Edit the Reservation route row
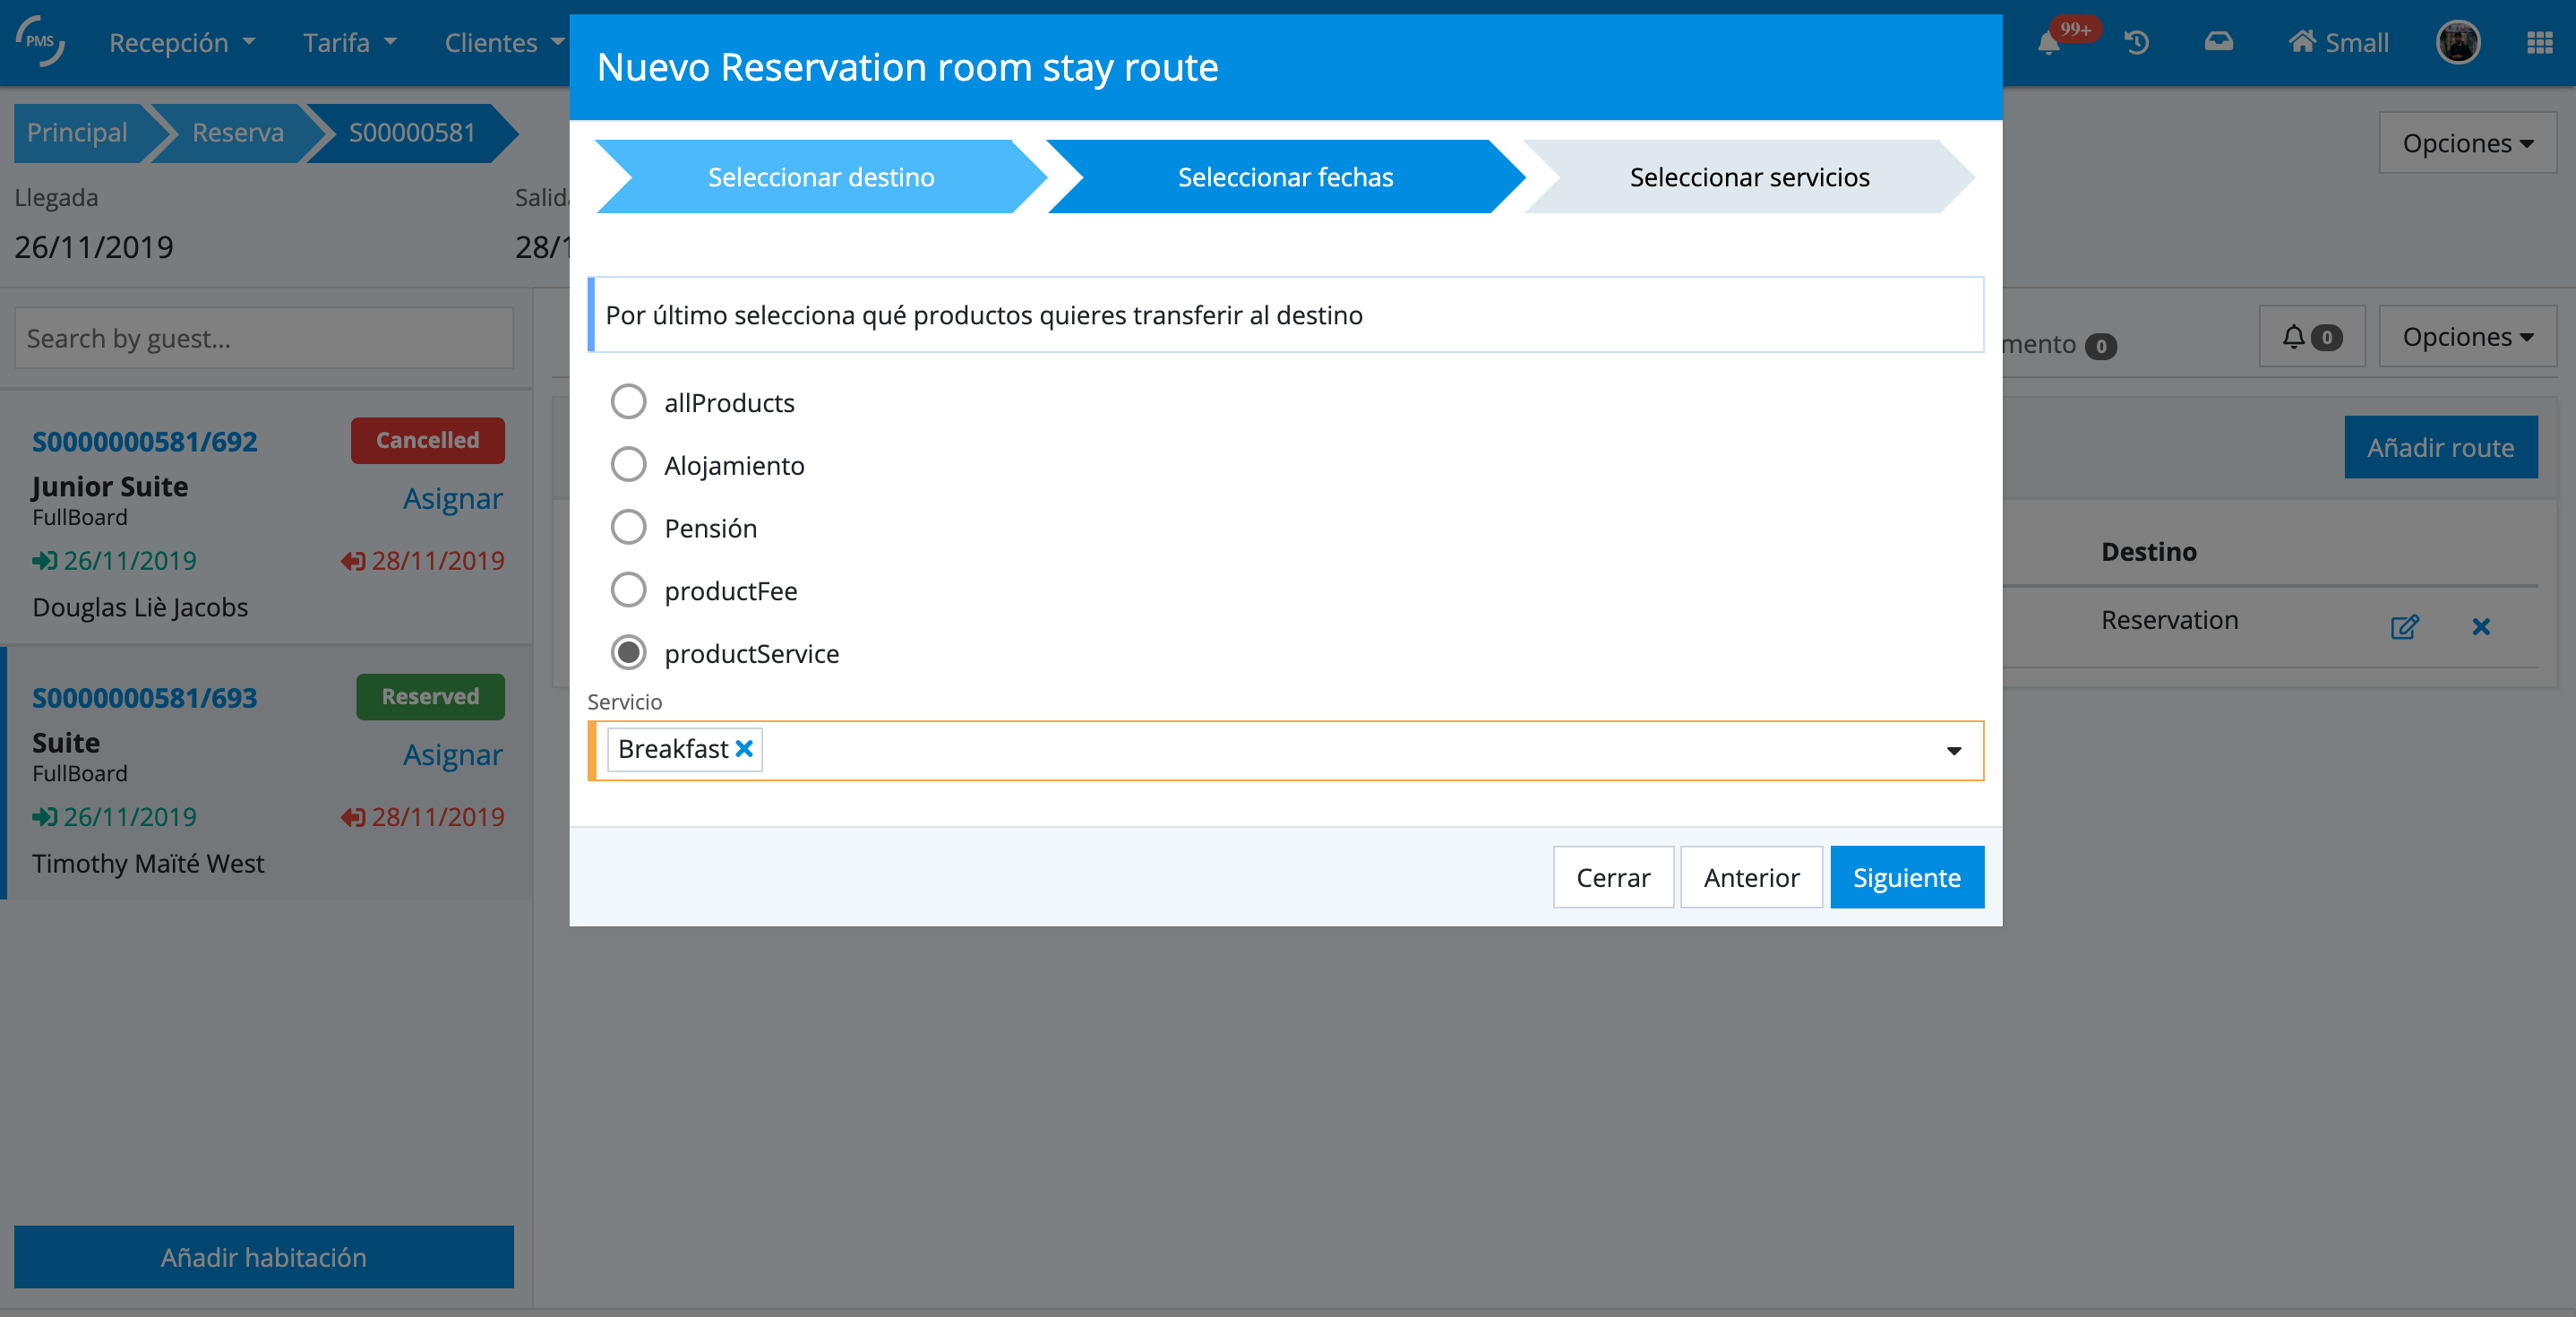 pyautogui.click(x=2404, y=627)
